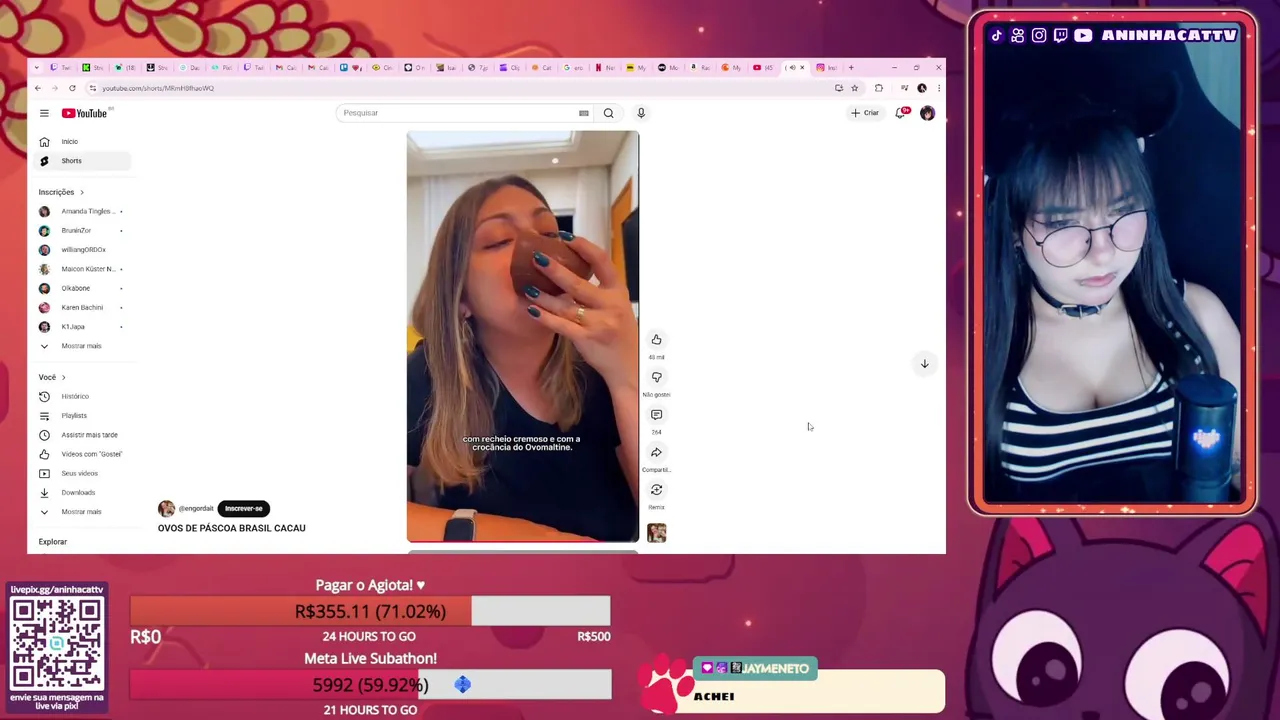
Task: Open Playlists in the sidebar
Action: click(x=82, y=416)
